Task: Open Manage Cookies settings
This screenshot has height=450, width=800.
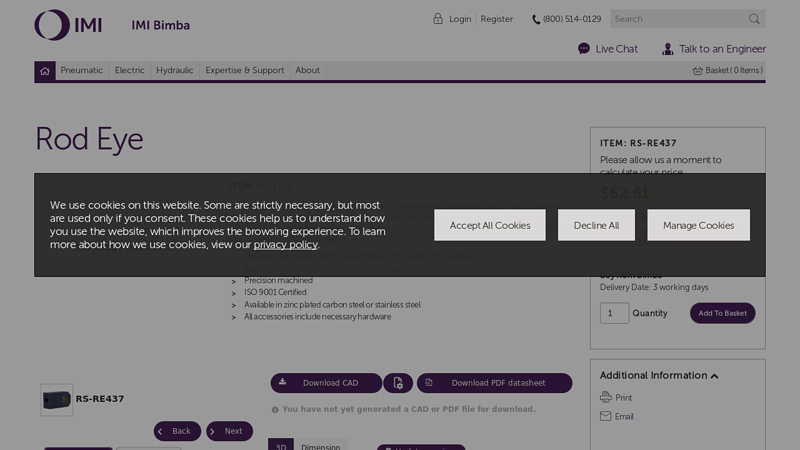Action: [x=698, y=225]
